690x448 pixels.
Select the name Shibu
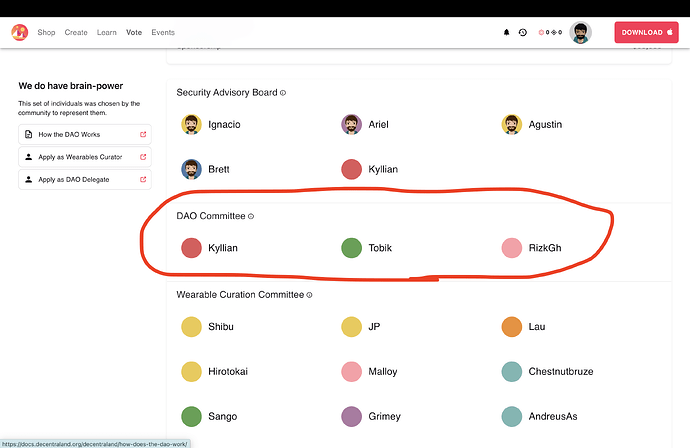(221, 327)
